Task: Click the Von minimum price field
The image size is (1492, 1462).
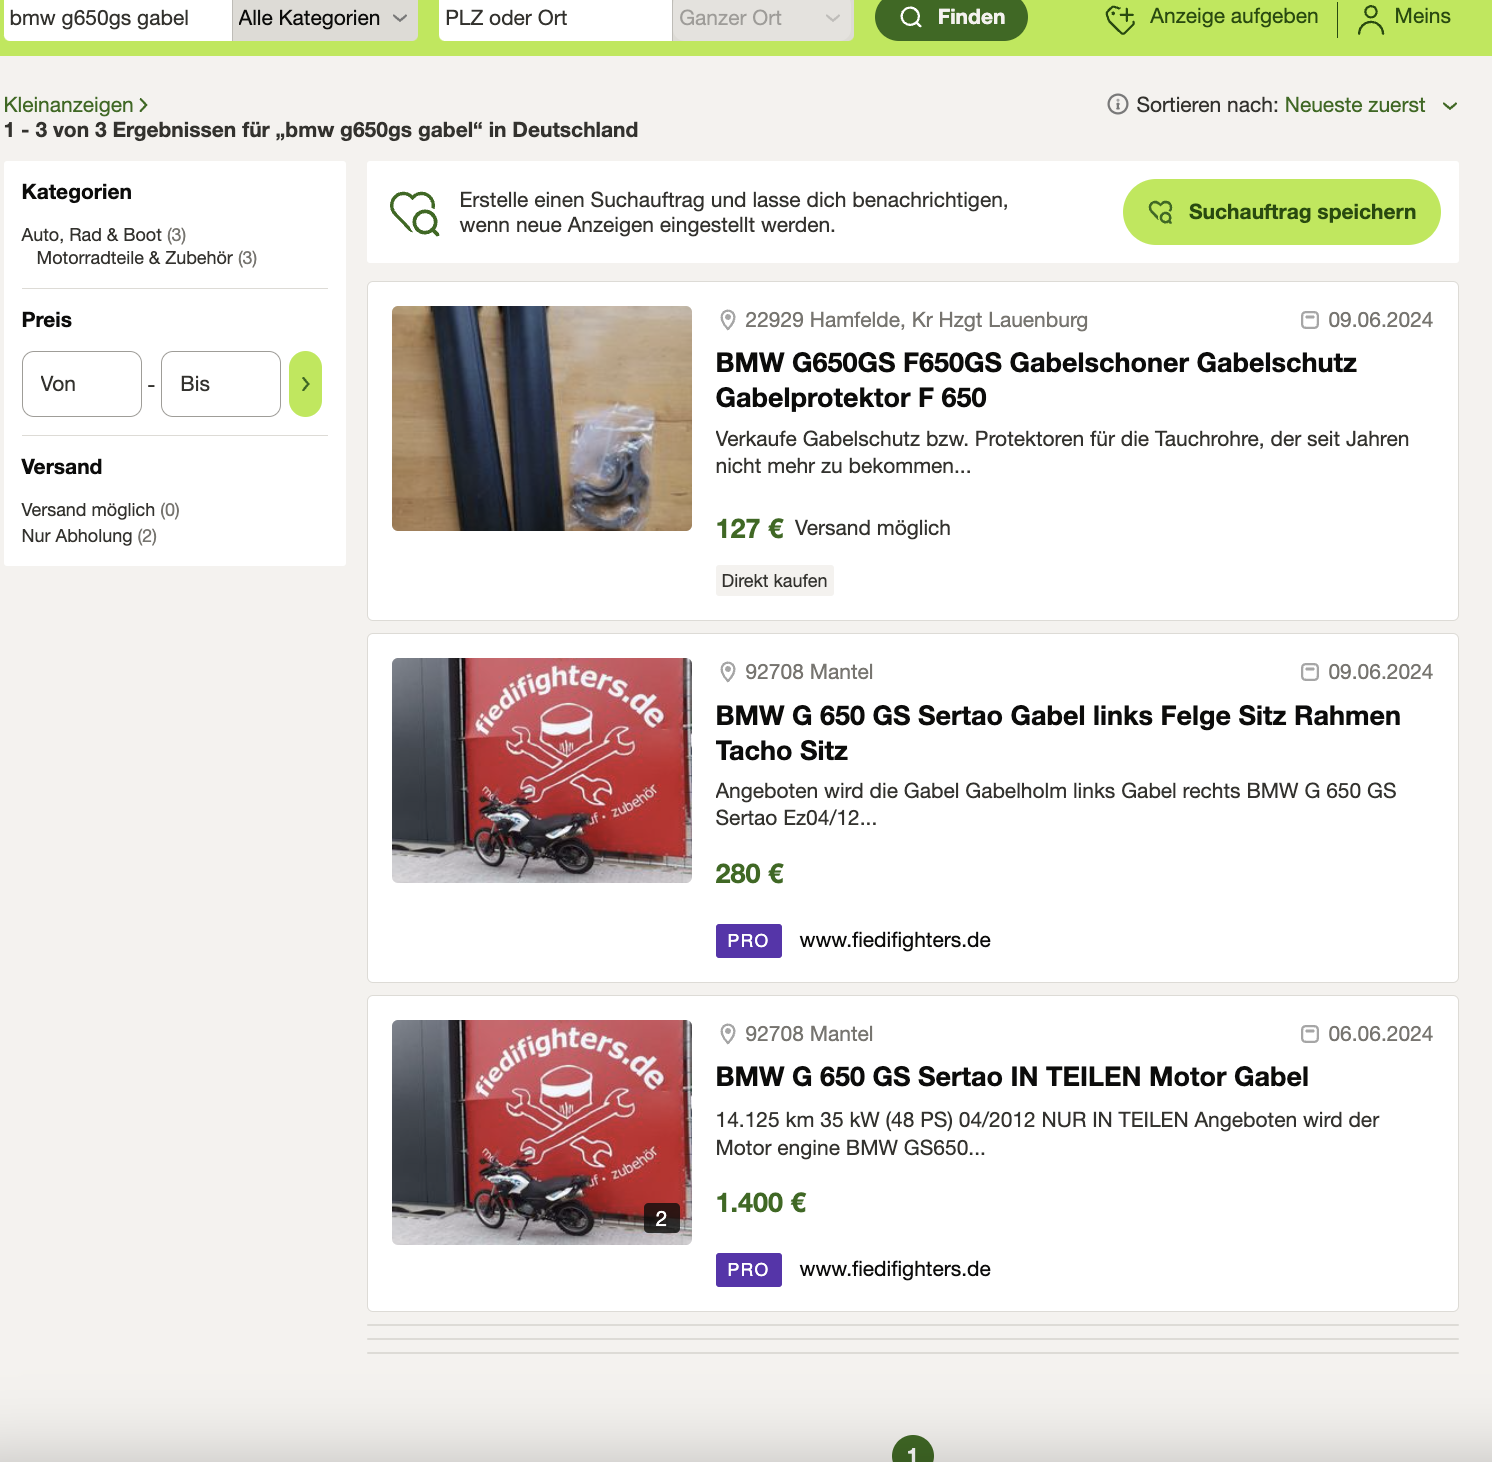Action: pyautogui.click(x=81, y=384)
